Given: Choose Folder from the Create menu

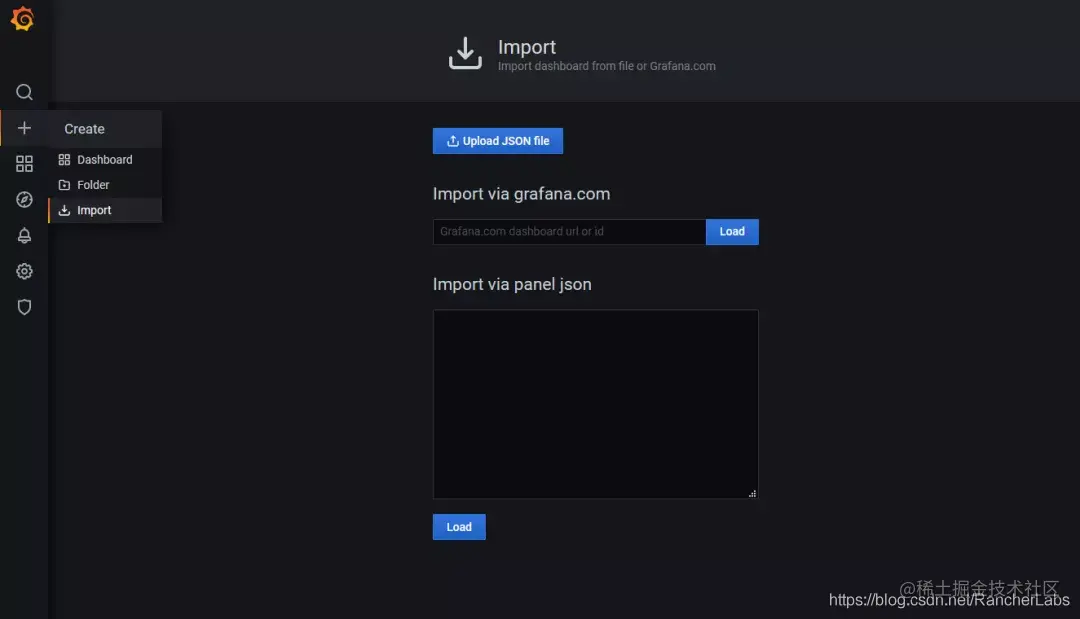Looking at the screenshot, I should coord(105,185).
